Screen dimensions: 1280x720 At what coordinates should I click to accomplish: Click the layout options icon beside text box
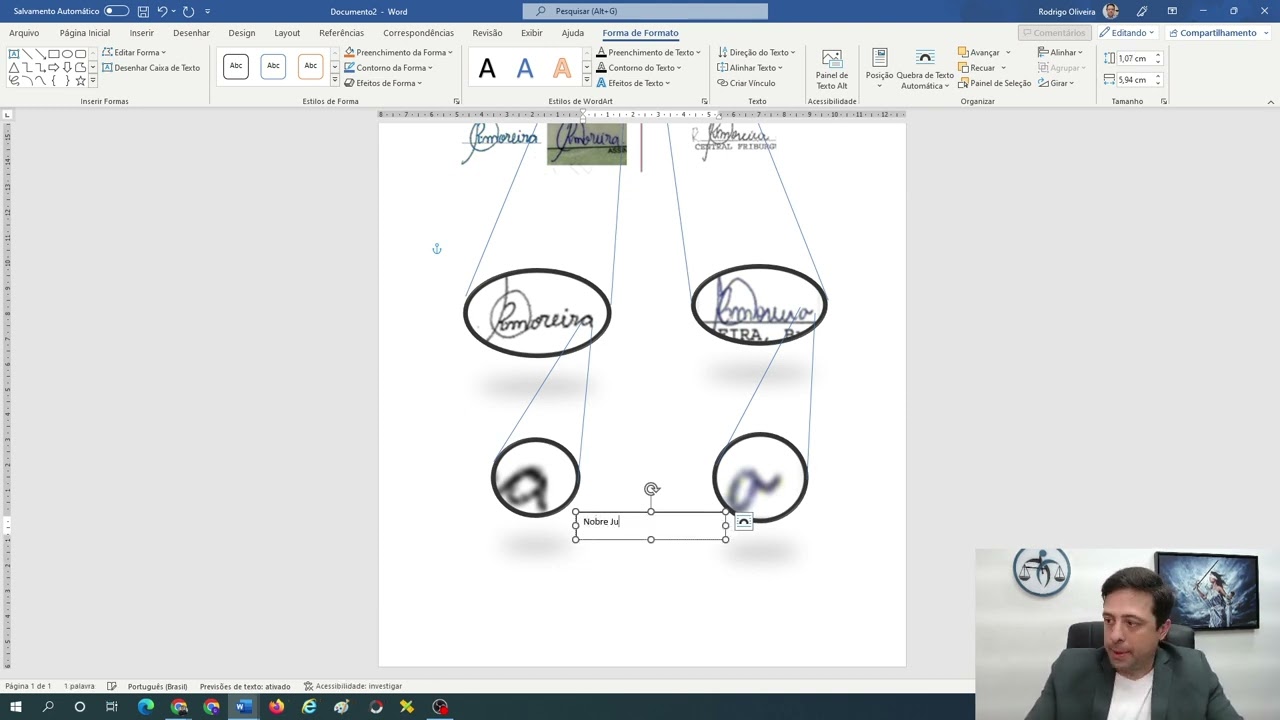(x=743, y=523)
